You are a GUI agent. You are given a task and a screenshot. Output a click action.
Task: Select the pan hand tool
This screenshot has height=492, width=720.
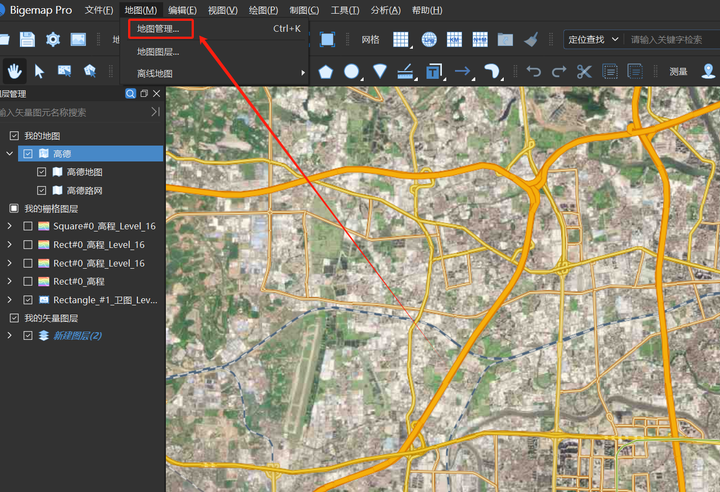[14, 71]
